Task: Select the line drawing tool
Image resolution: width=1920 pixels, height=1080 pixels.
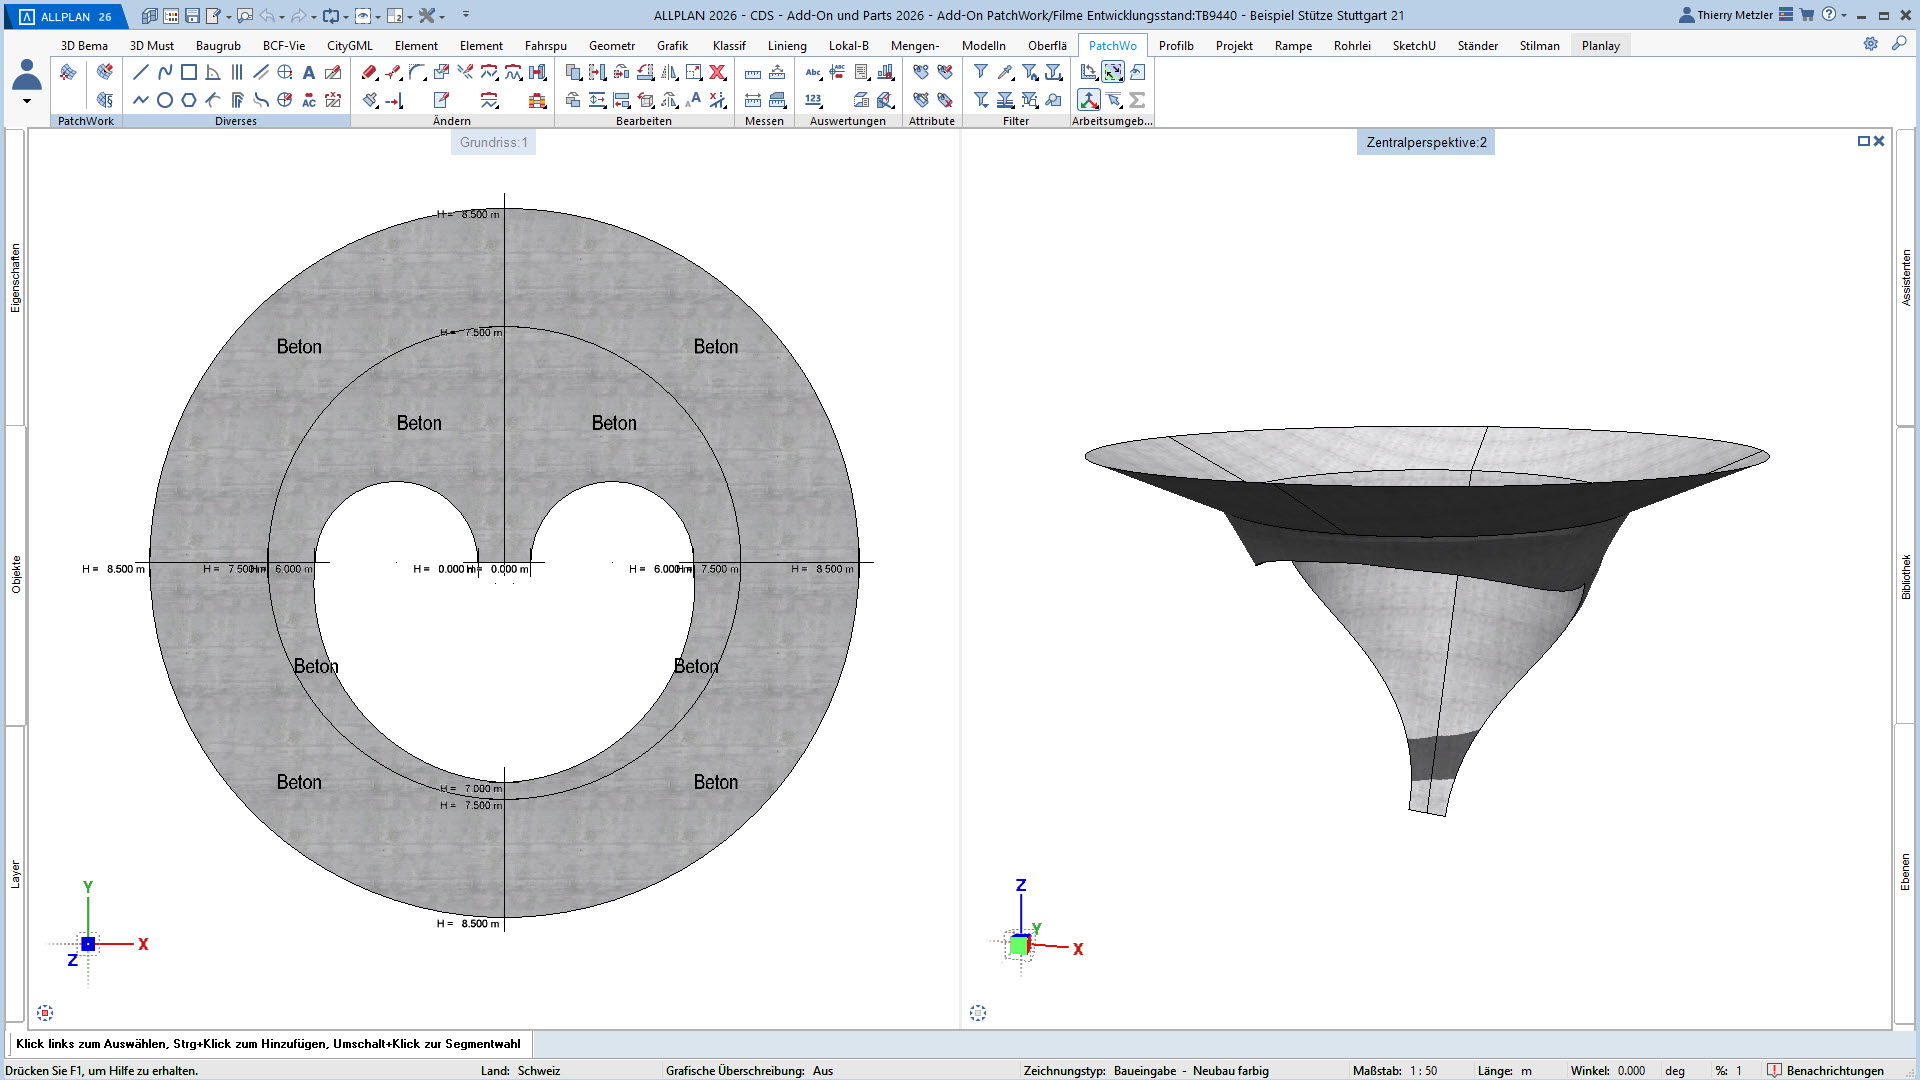Action: coord(141,72)
